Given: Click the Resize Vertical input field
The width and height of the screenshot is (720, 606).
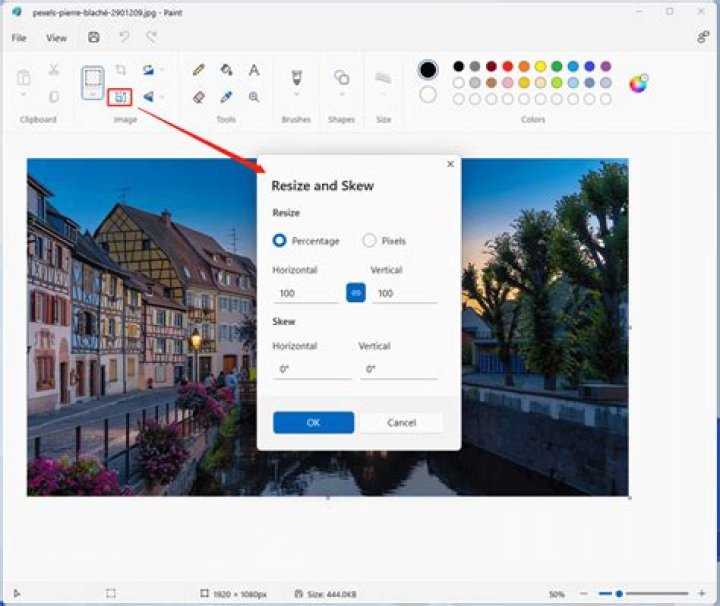Looking at the screenshot, I should click(404, 293).
